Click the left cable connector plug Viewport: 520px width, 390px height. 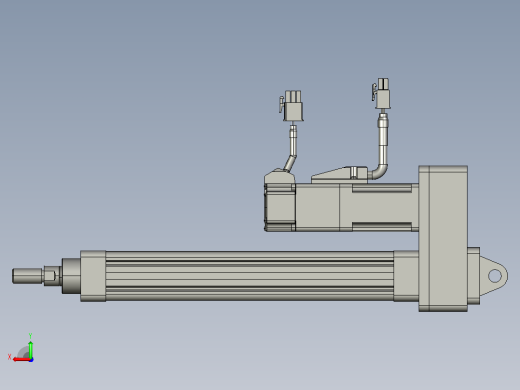(293, 106)
